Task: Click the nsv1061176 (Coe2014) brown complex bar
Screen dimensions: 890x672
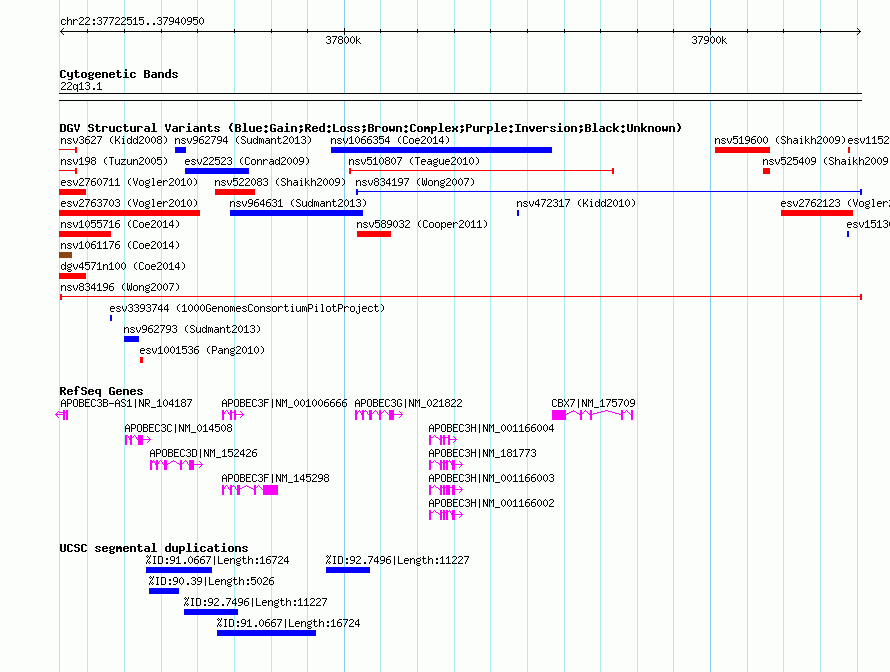Action: click(65, 255)
